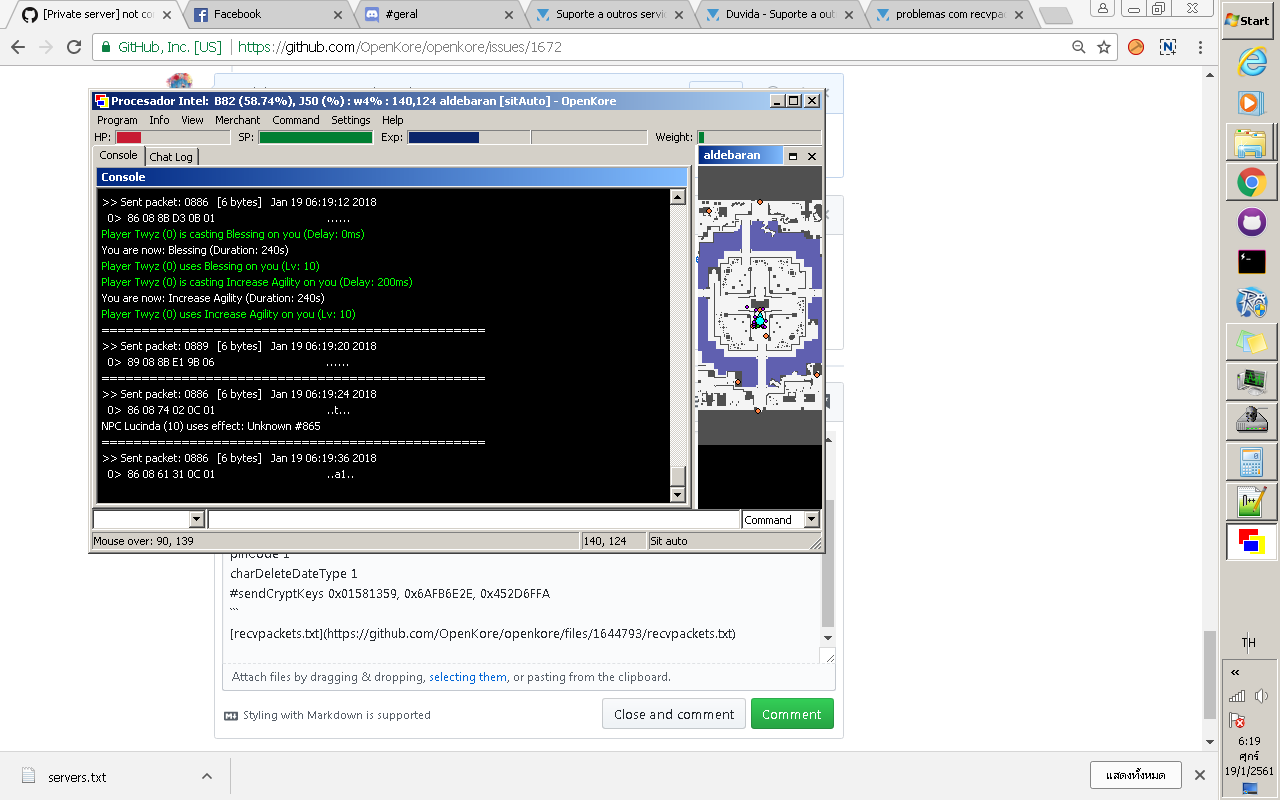
Task: Mute audio via the tray speaker icon
Action: coord(1262,696)
